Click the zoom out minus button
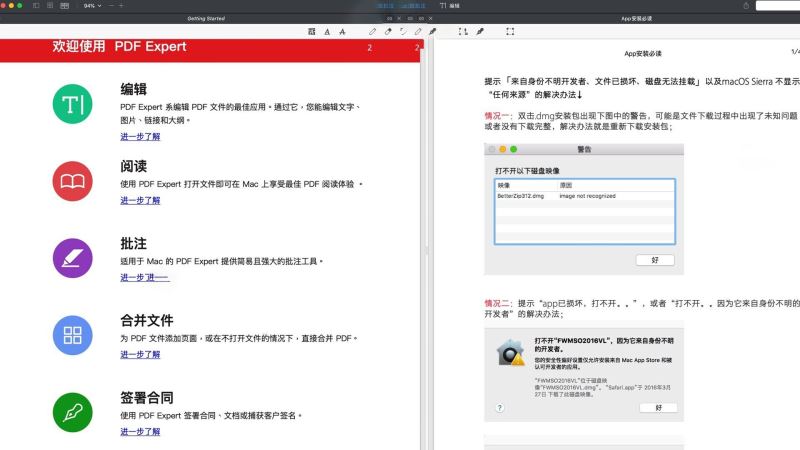This screenshot has width=800, height=450. [x=111, y=6]
